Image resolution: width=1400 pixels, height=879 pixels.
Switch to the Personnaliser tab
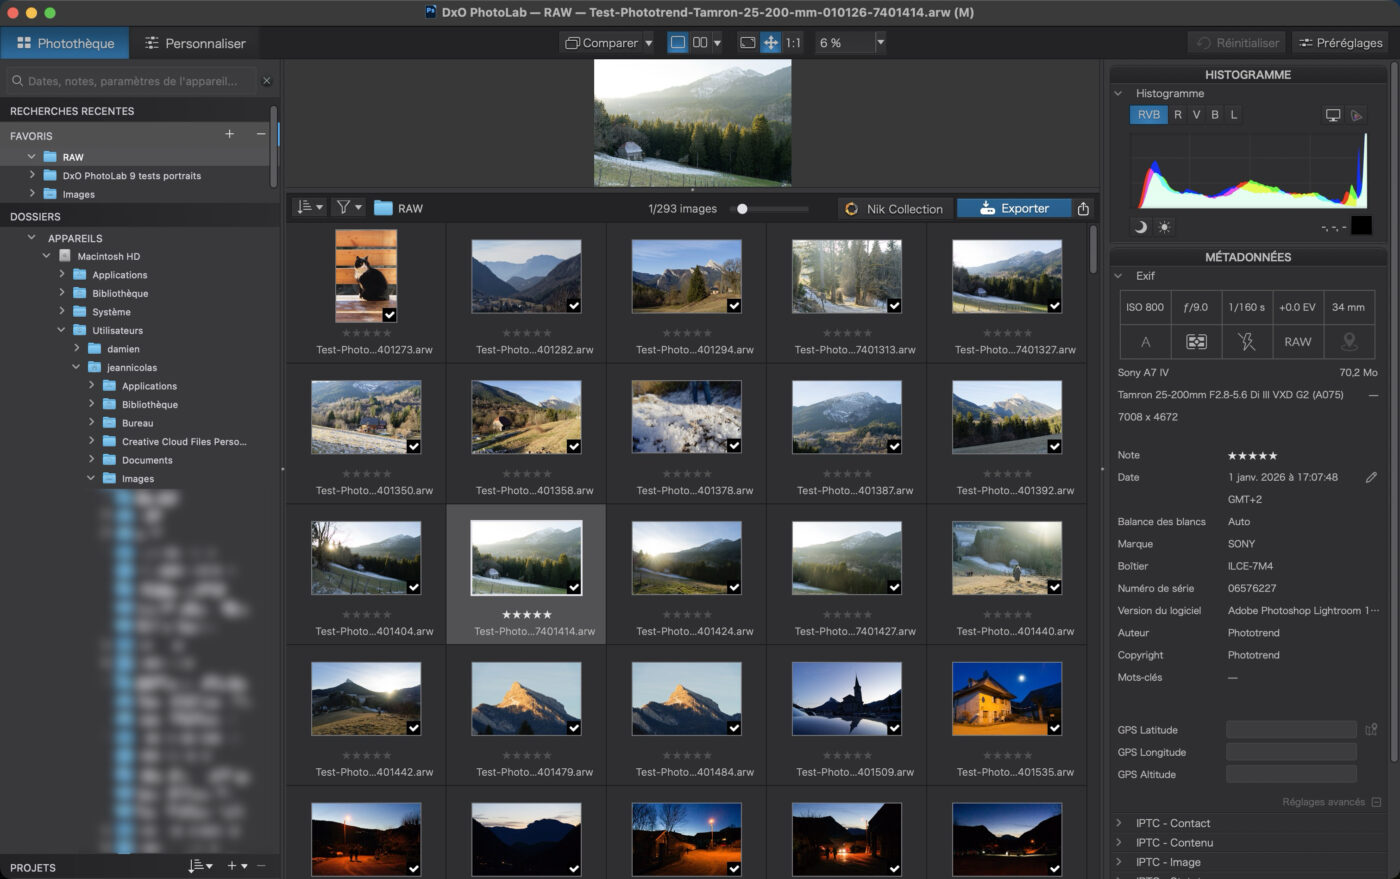[x=196, y=43]
